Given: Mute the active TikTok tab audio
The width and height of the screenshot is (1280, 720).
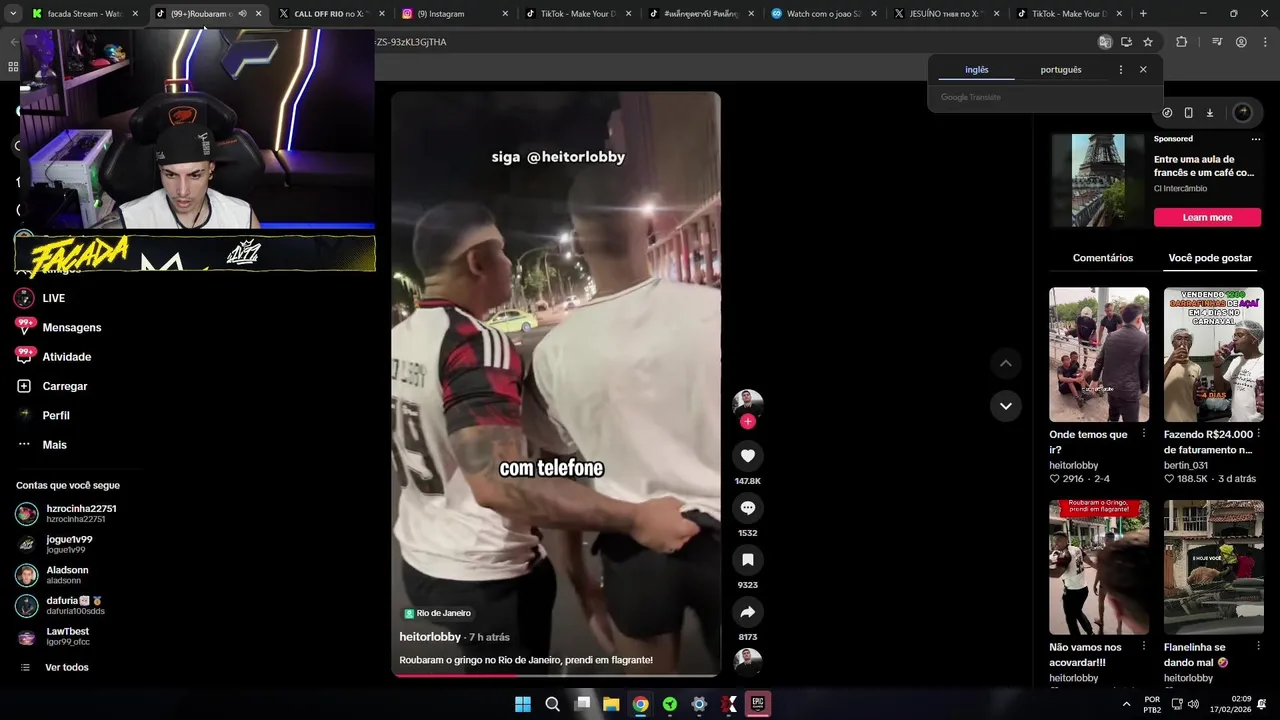Looking at the screenshot, I should 242,14.
